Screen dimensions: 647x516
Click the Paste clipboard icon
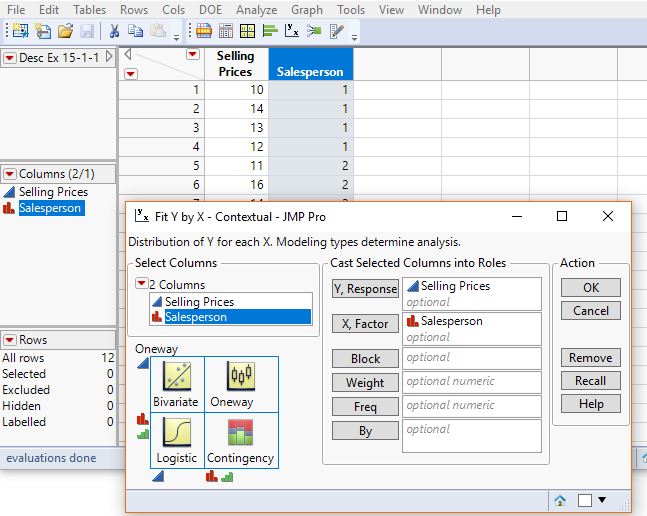(x=158, y=31)
